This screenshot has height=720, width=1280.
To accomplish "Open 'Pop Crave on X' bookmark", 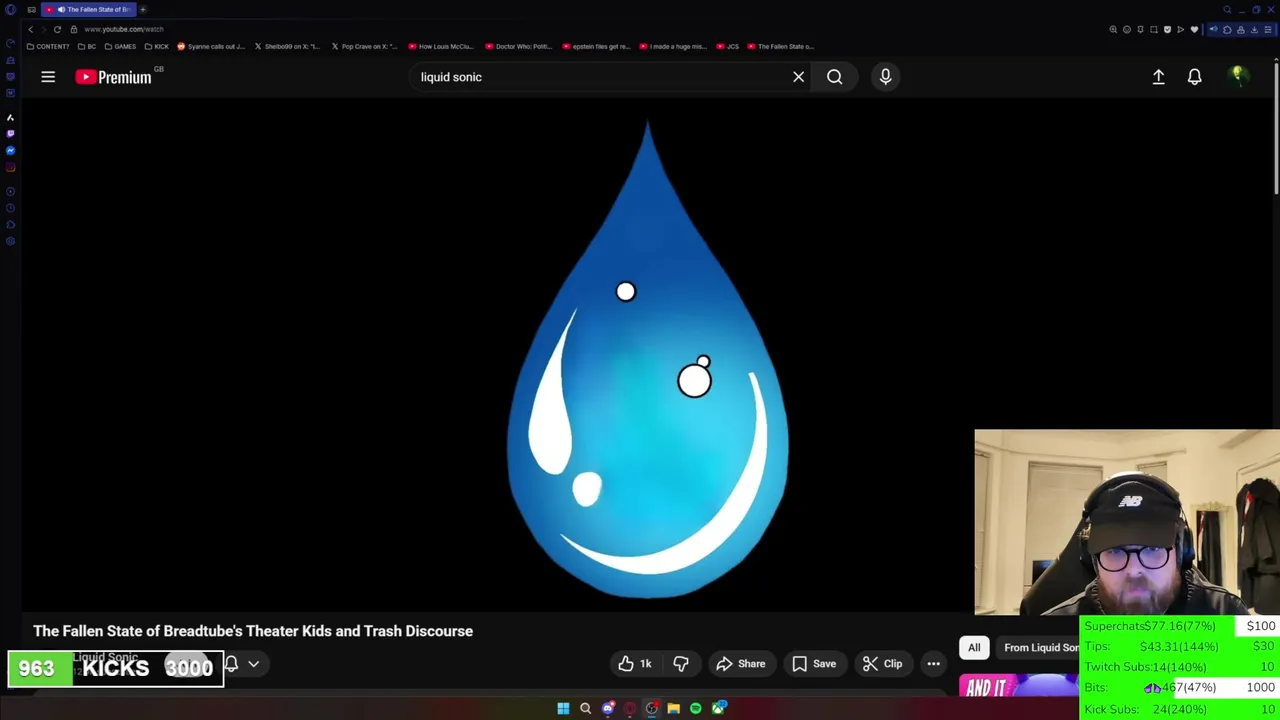I will pyautogui.click(x=364, y=46).
